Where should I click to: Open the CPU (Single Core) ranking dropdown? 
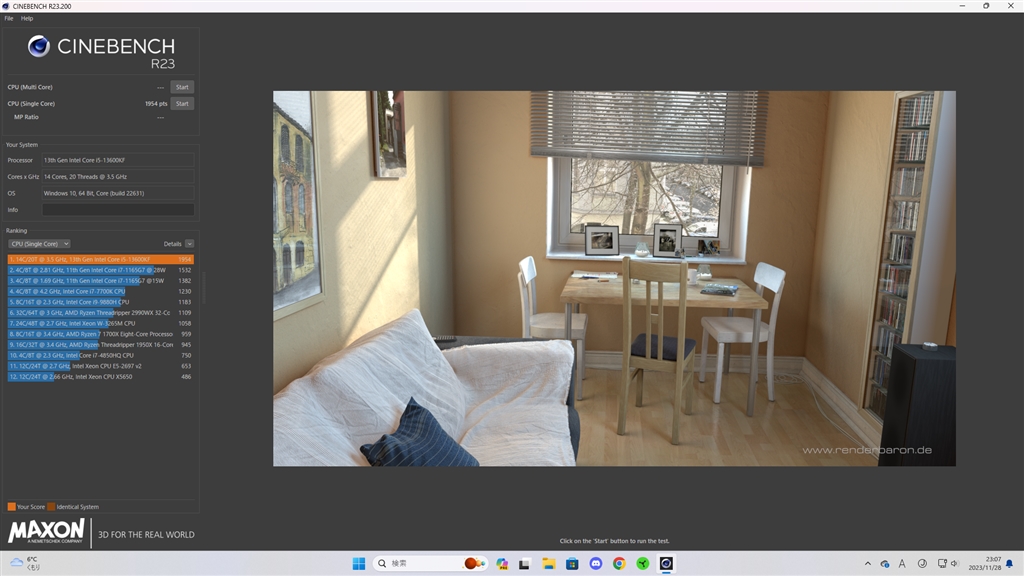pyautogui.click(x=39, y=244)
